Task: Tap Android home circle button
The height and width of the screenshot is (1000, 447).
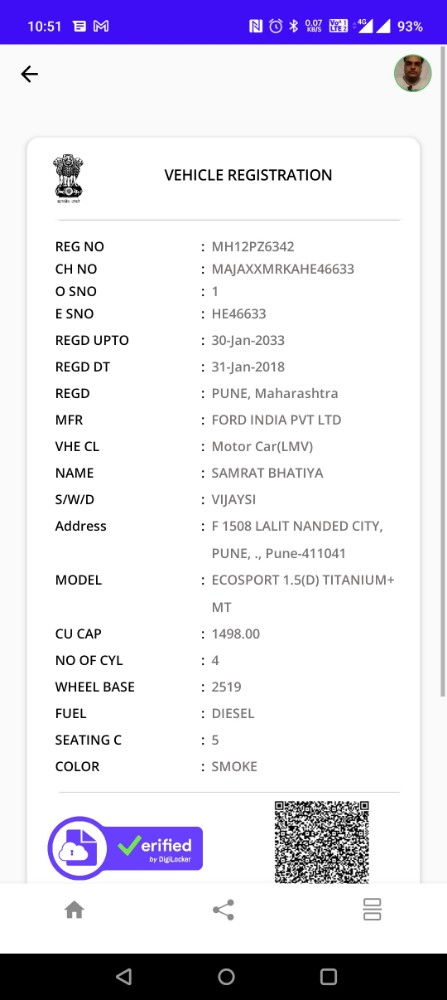Action: [226, 976]
